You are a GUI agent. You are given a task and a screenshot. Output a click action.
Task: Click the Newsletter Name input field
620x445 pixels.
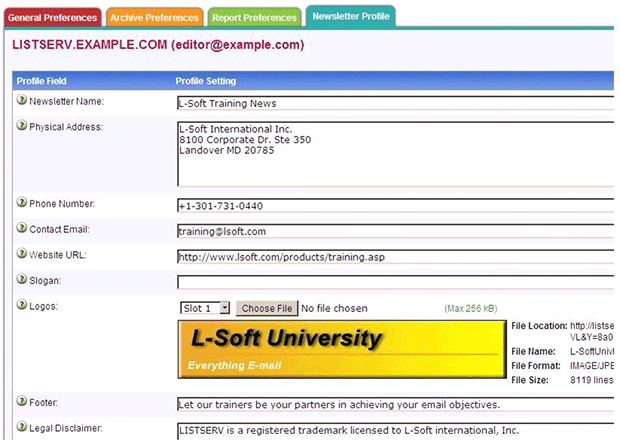point(395,103)
